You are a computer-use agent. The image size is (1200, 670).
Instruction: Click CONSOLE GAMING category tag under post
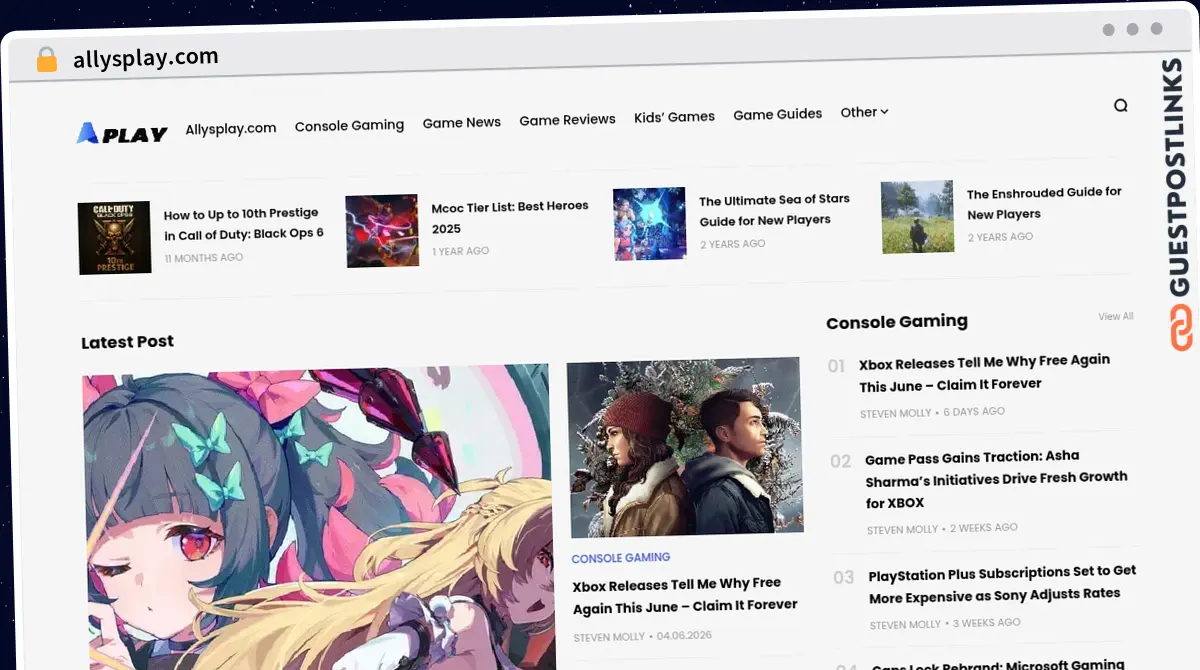[x=621, y=558]
